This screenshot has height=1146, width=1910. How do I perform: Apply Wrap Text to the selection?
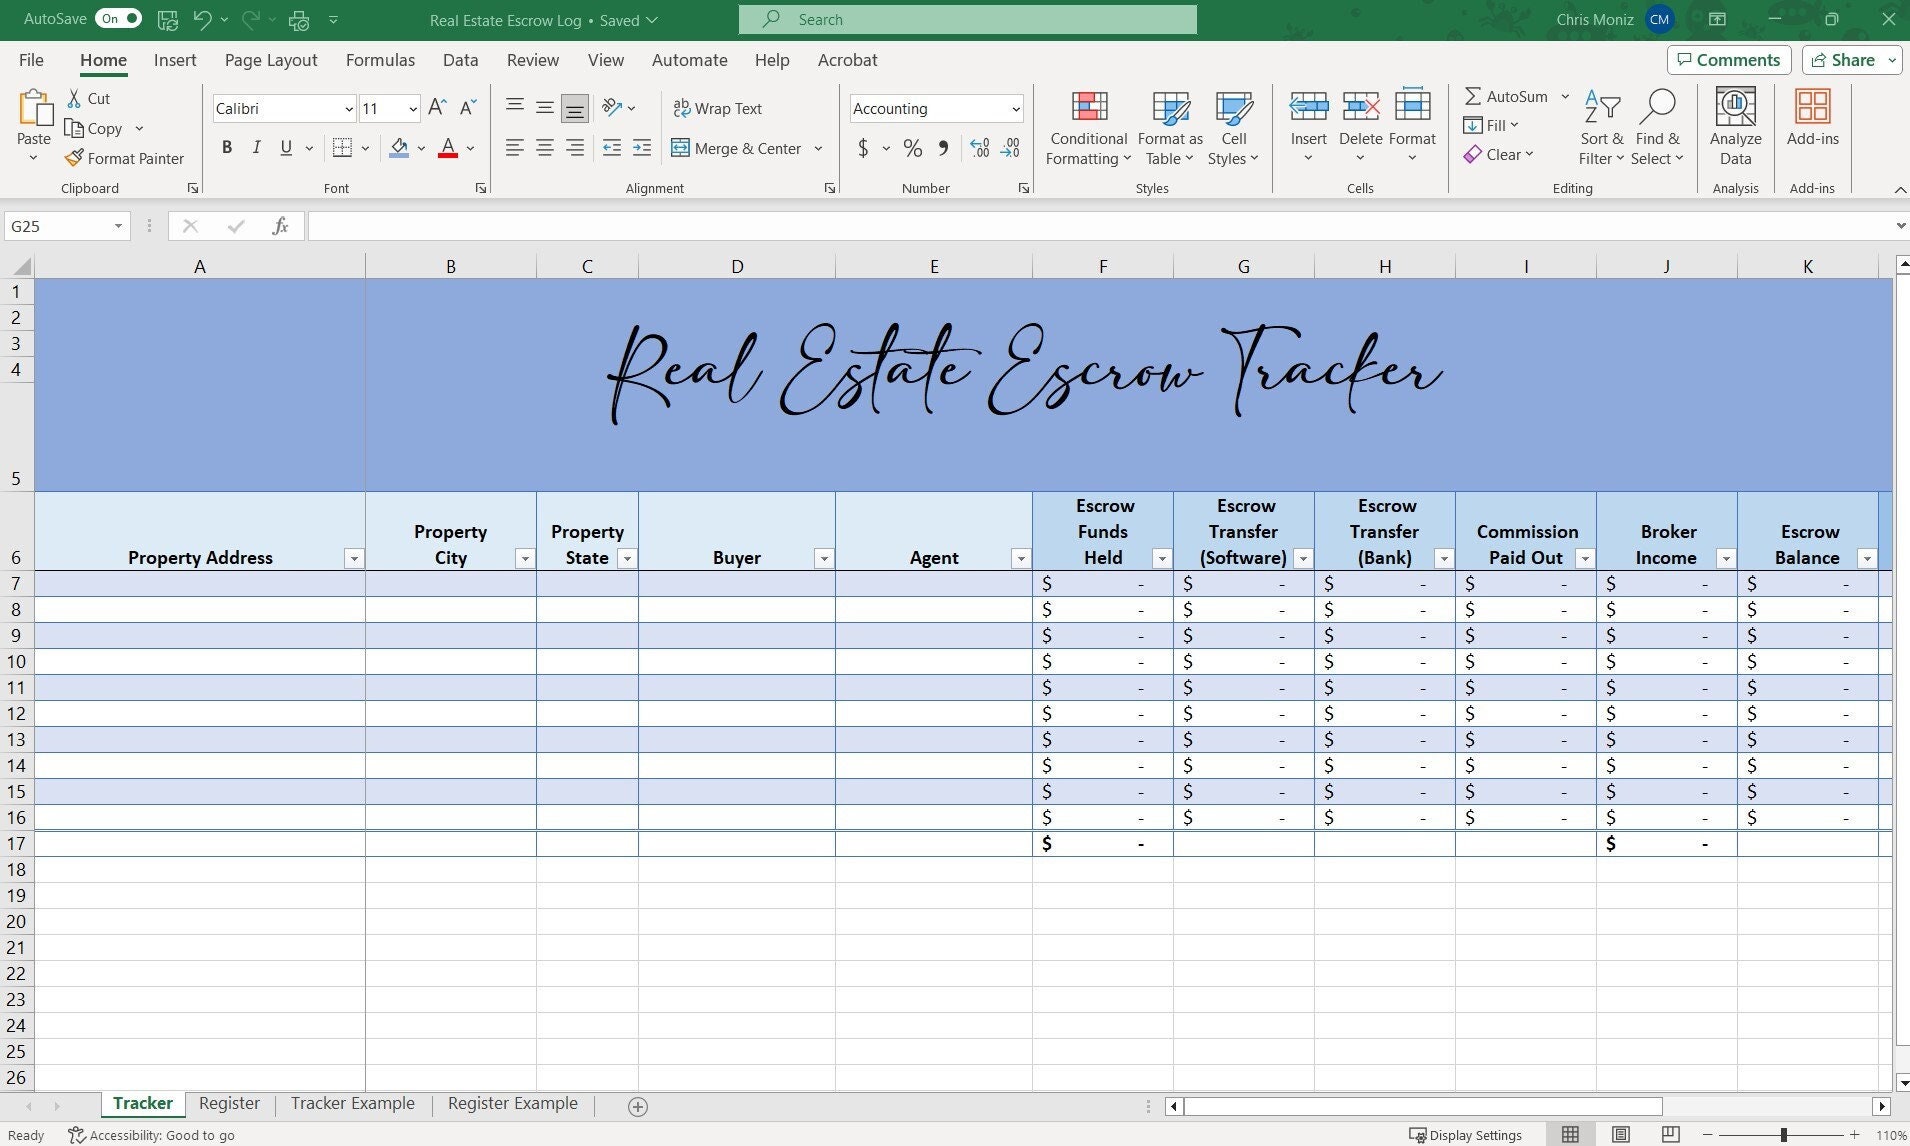(718, 108)
